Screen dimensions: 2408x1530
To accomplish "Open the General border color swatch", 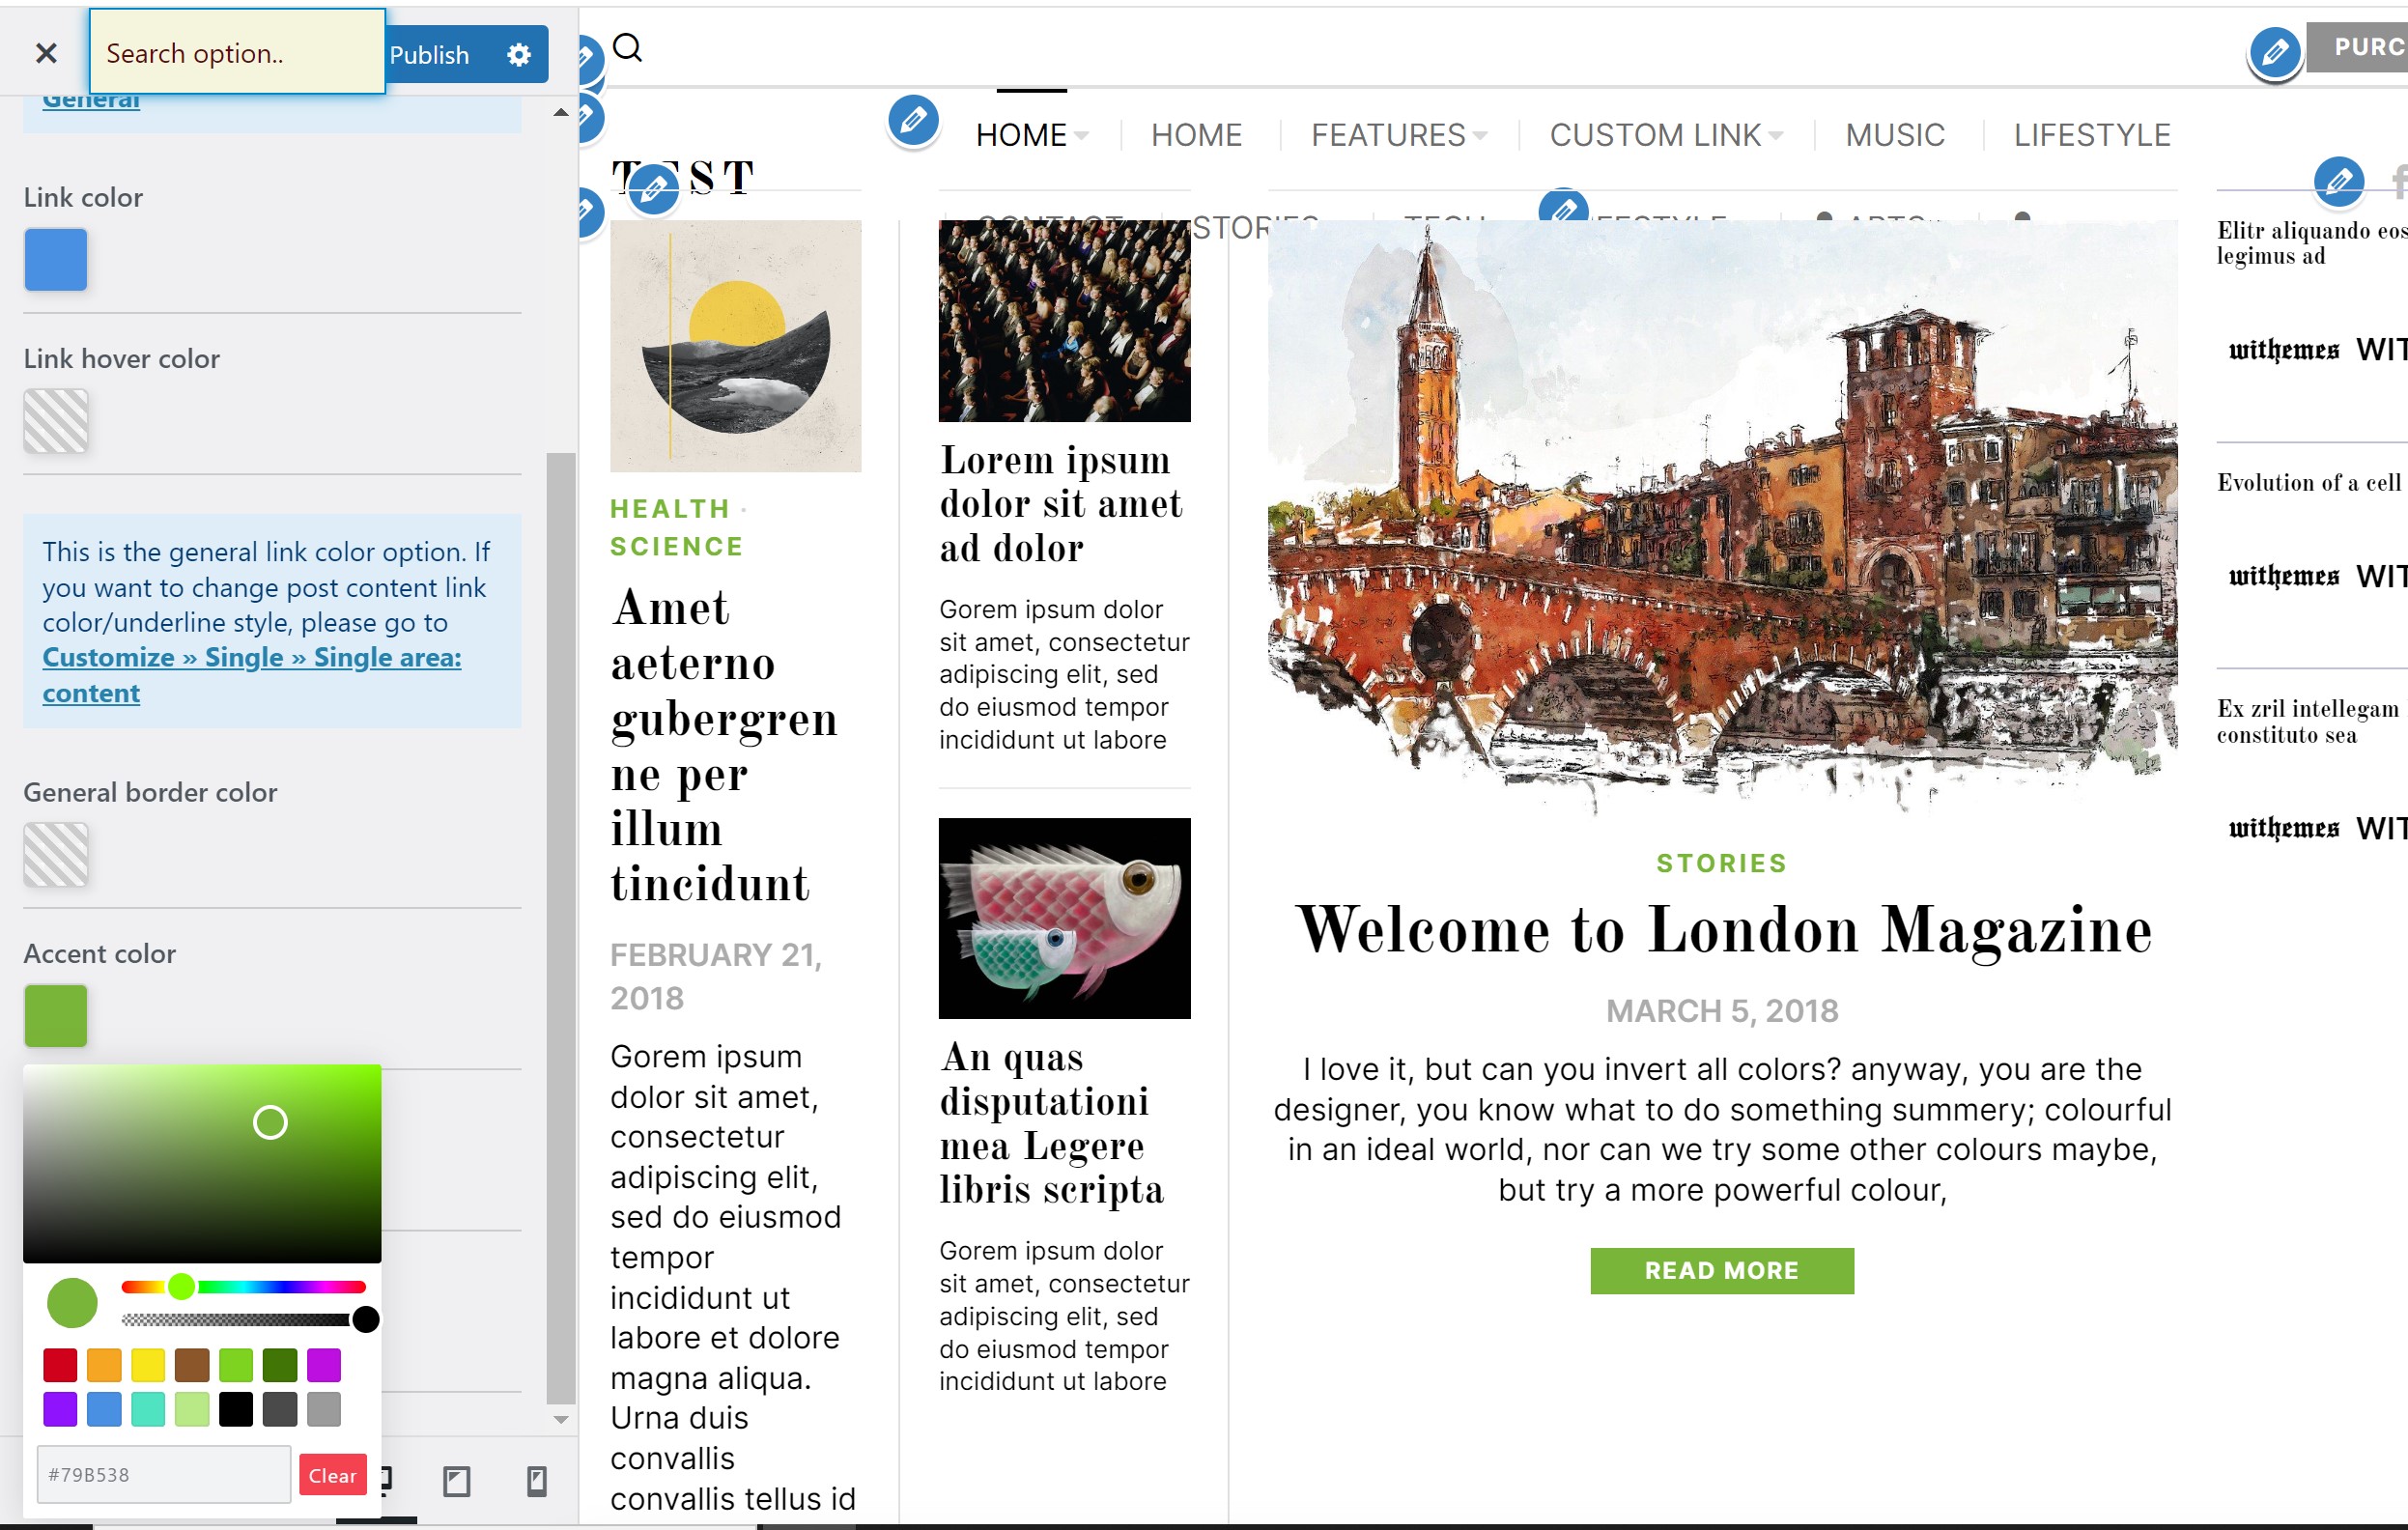I will (56, 855).
